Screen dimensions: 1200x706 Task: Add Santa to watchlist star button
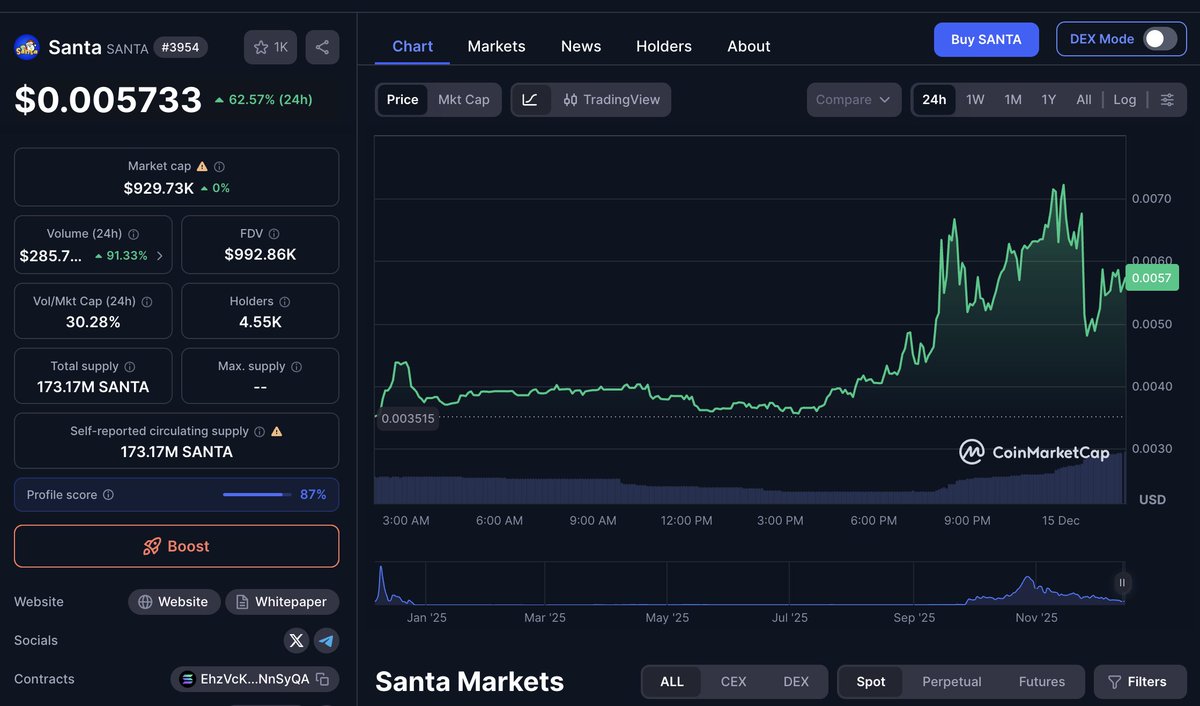click(x=270, y=47)
